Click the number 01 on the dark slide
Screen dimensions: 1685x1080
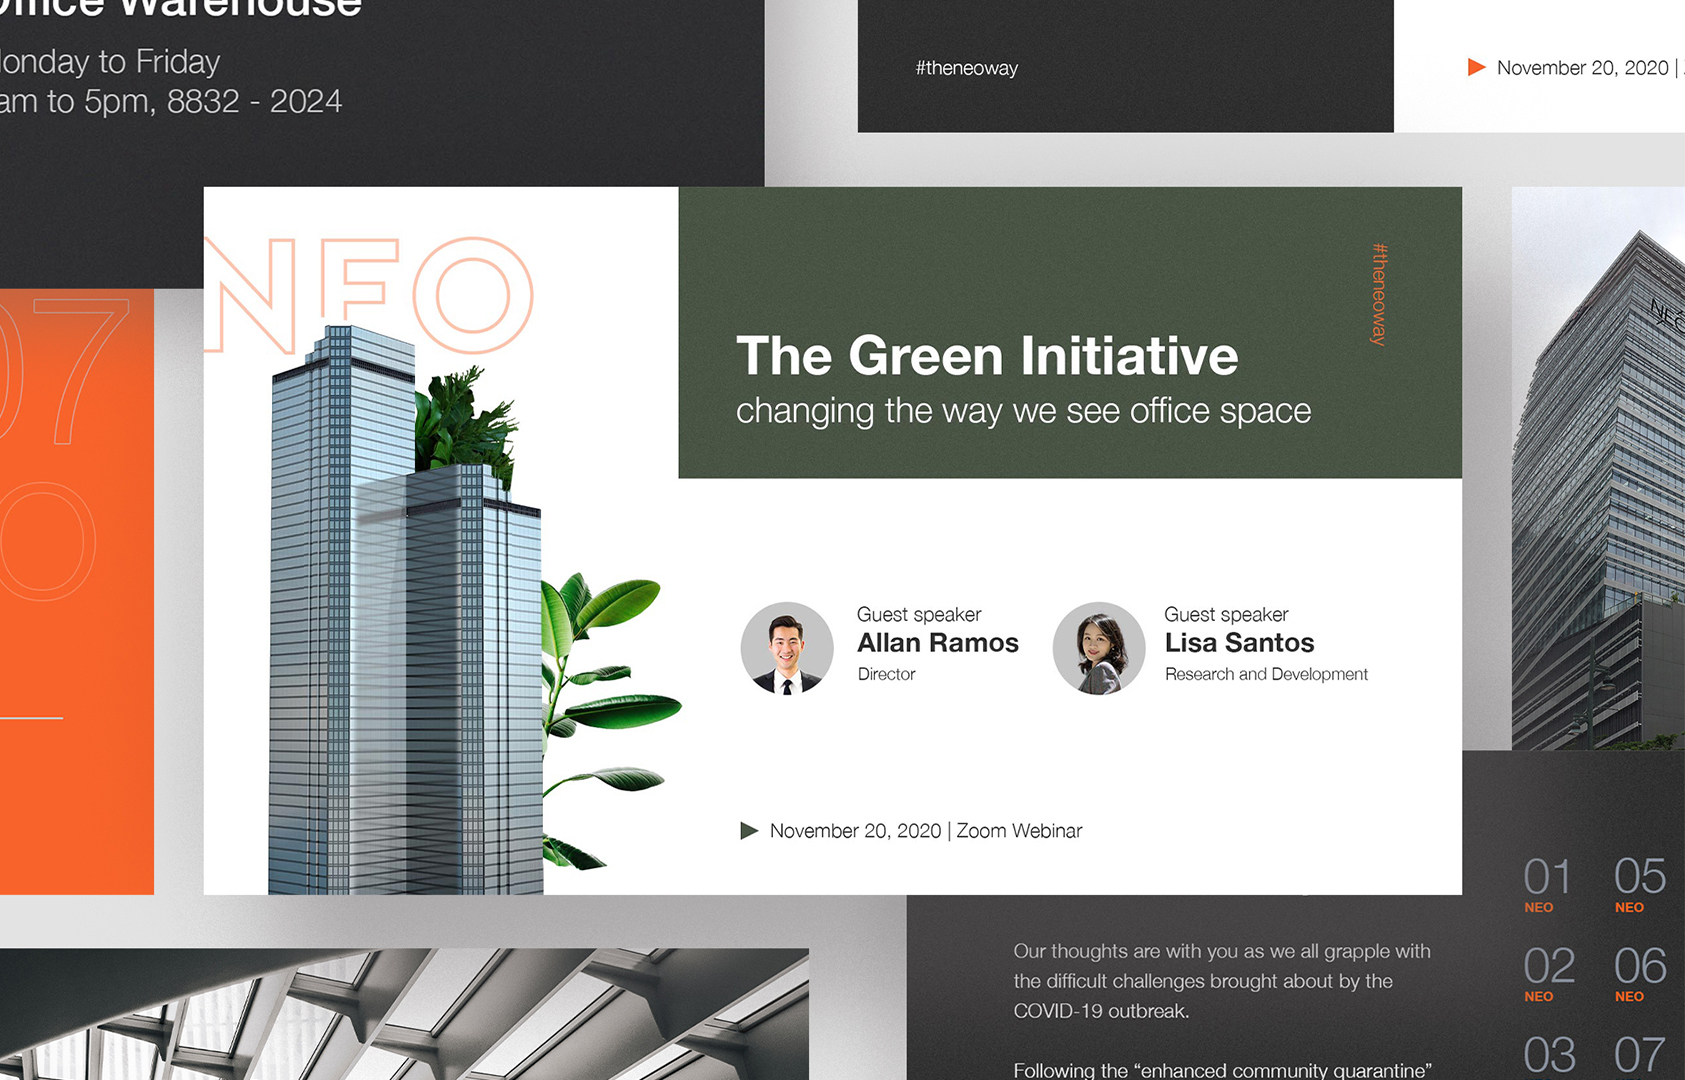tap(1547, 877)
